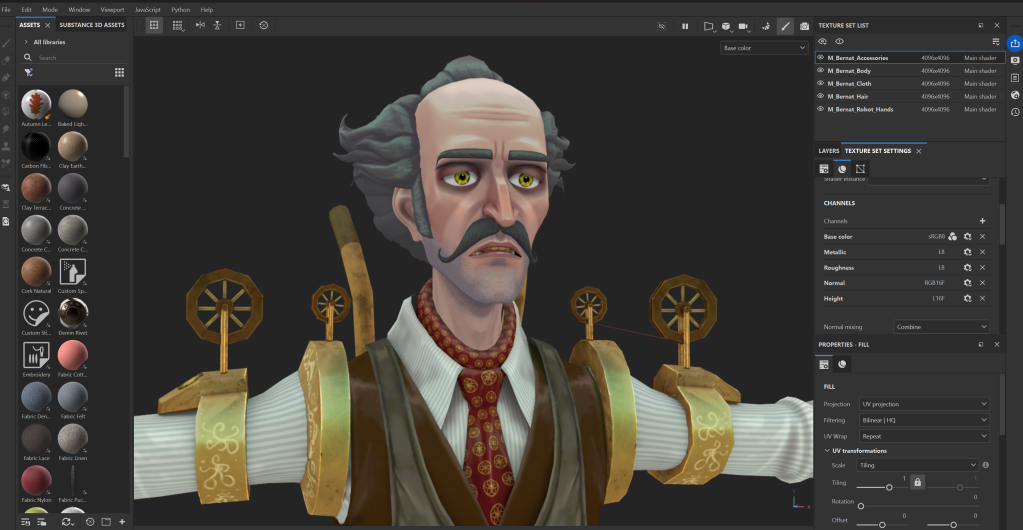Image resolution: width=1023 pixels, height=530 pixels.
Task: Click the camera screenshot icon in the toolbar
Action: [804, 26]
